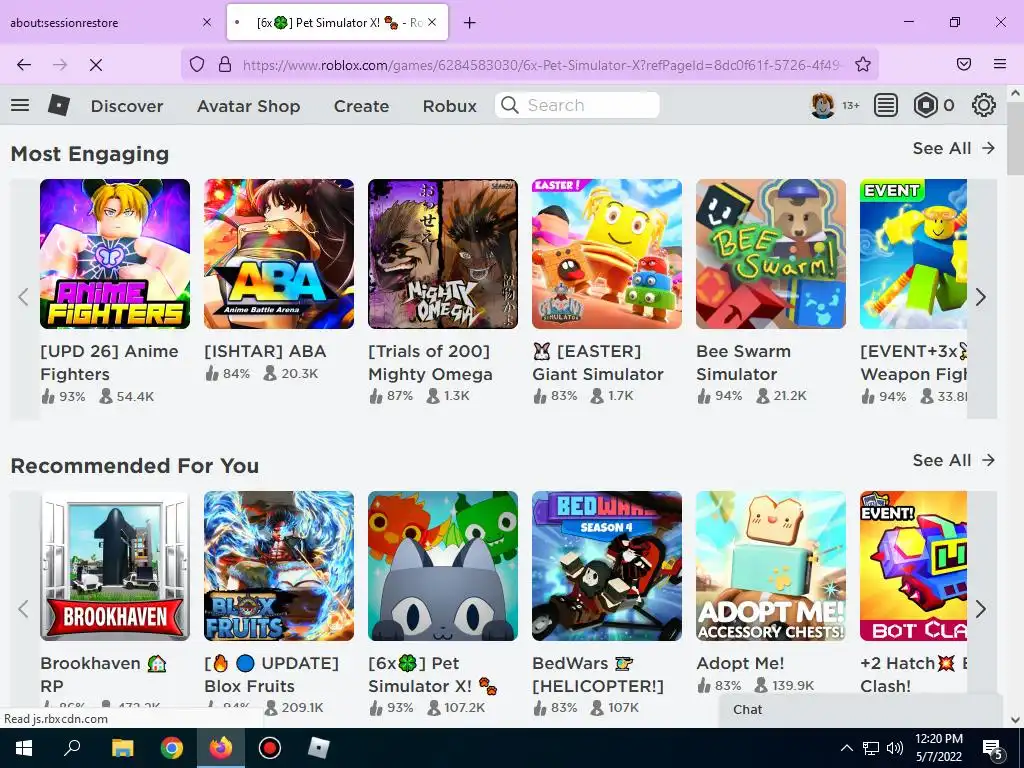The image size is (1024, 768).
Task: Select the Pet Simulator X browser tab
Action: click(x=338, y=23)
